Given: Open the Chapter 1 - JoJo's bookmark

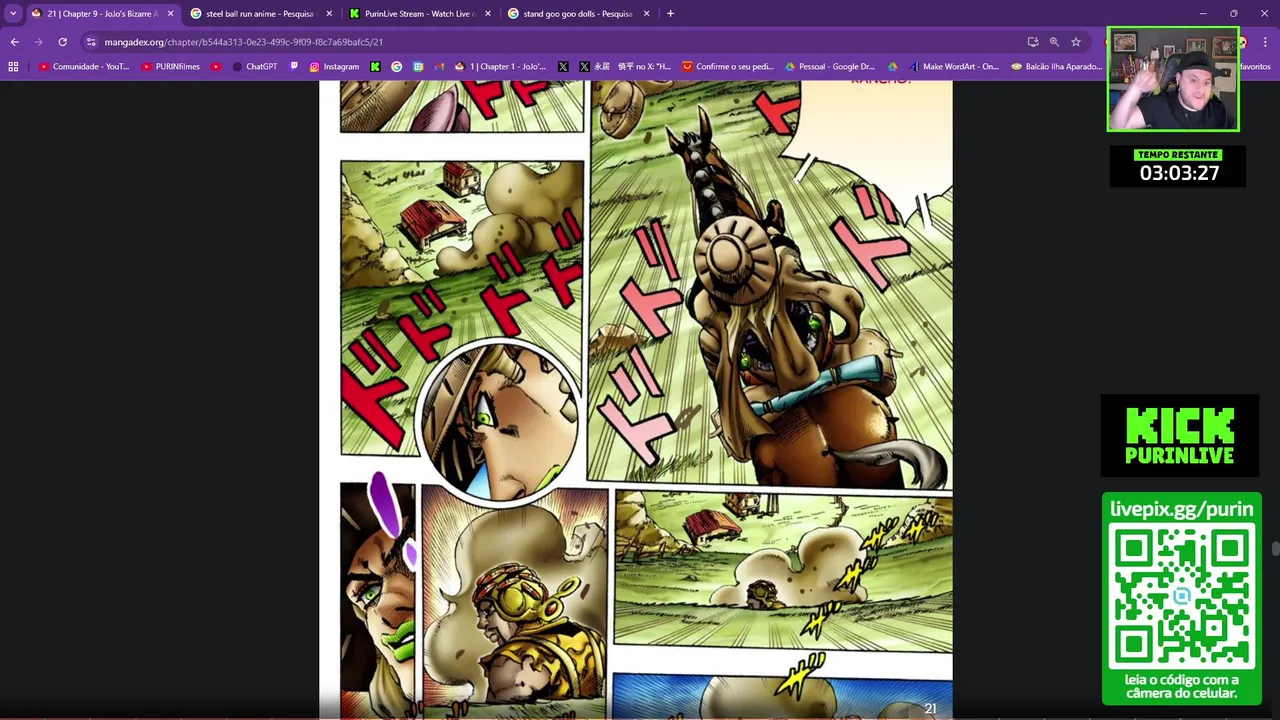Looking at the screenshot, I should pos(500,67).
